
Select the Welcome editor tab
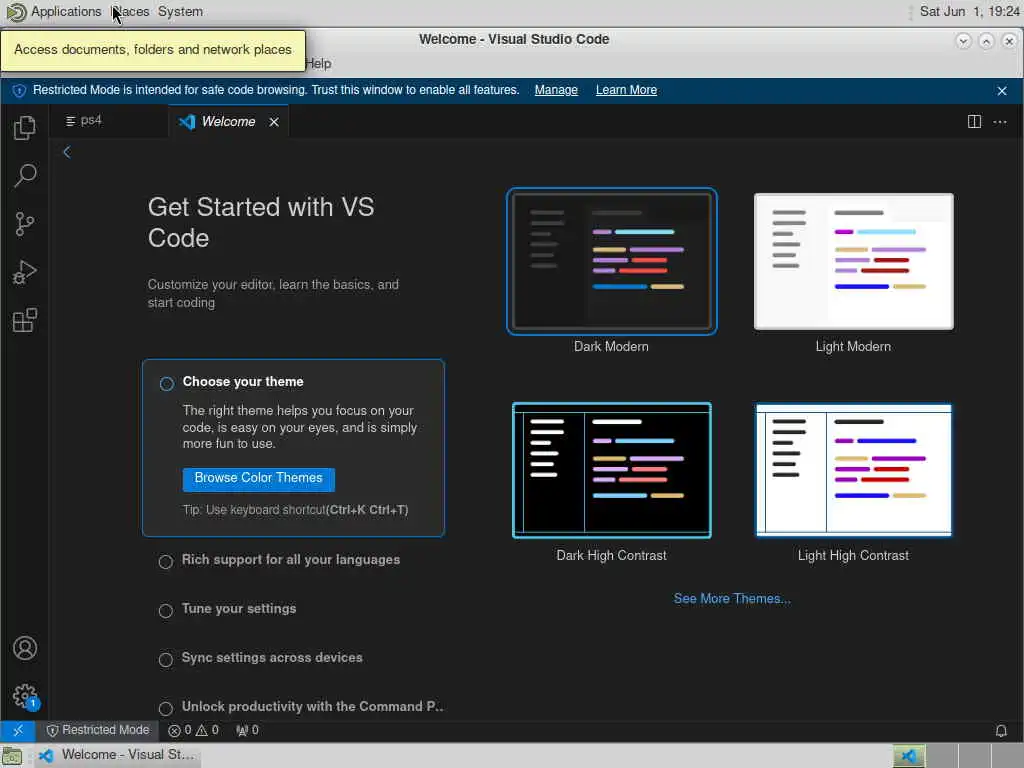[229, 121]
